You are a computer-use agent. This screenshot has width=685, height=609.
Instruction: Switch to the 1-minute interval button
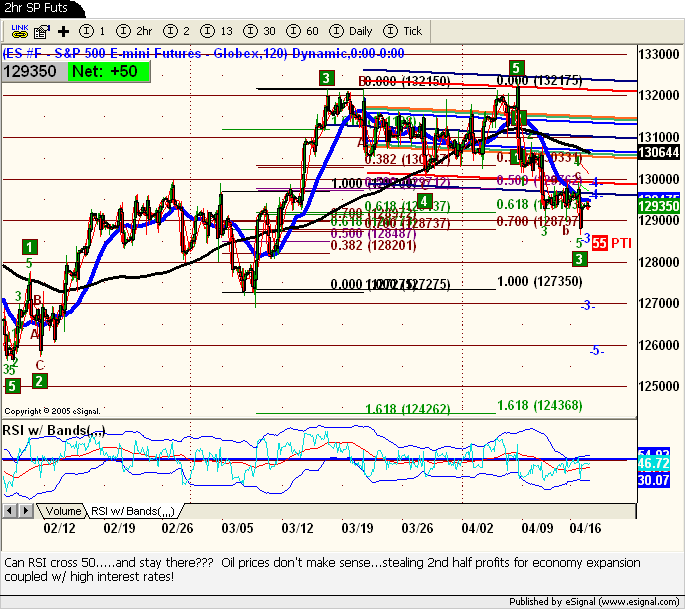(x=94, y=31)
